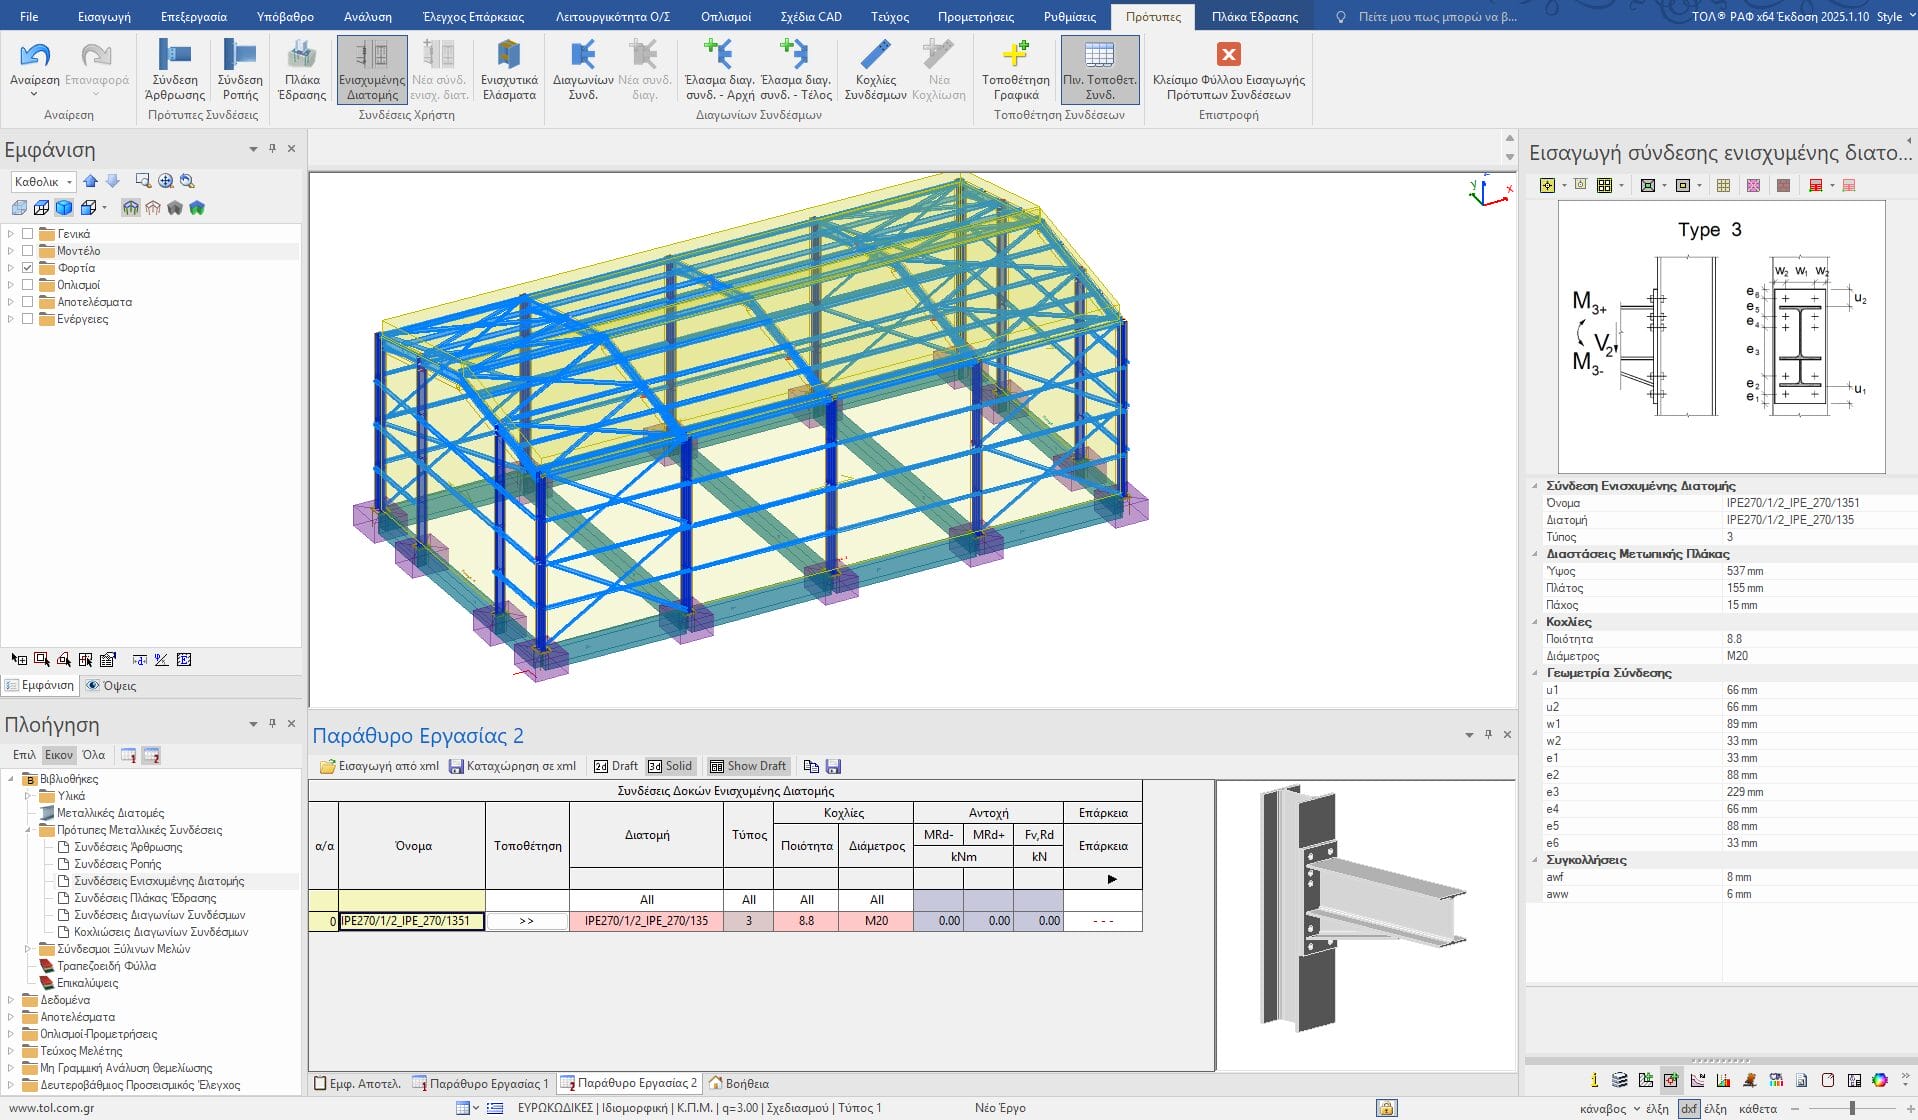
Task: Click the Πλάκα Έδρασης ribbon icon
Action: coord(301,70)
